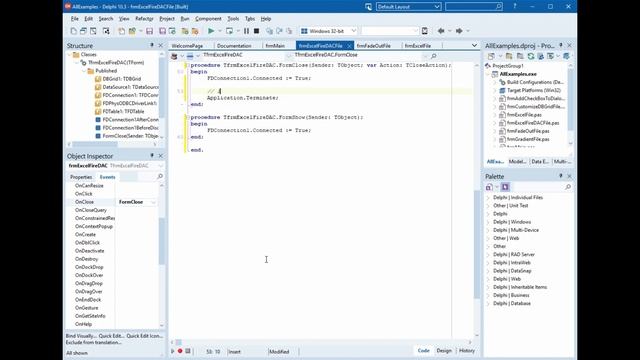This screenshot has width=640, height=360.
Task: Switch to the WelcomePage tab
Action: [187, 46]
